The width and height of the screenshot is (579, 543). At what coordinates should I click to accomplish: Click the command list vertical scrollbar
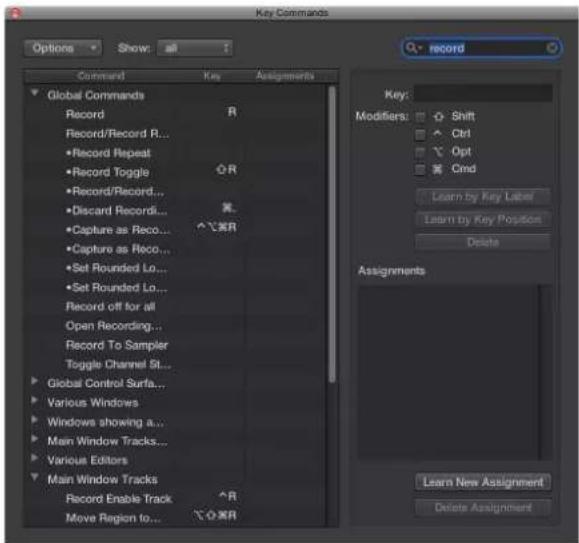coord(332,234)
